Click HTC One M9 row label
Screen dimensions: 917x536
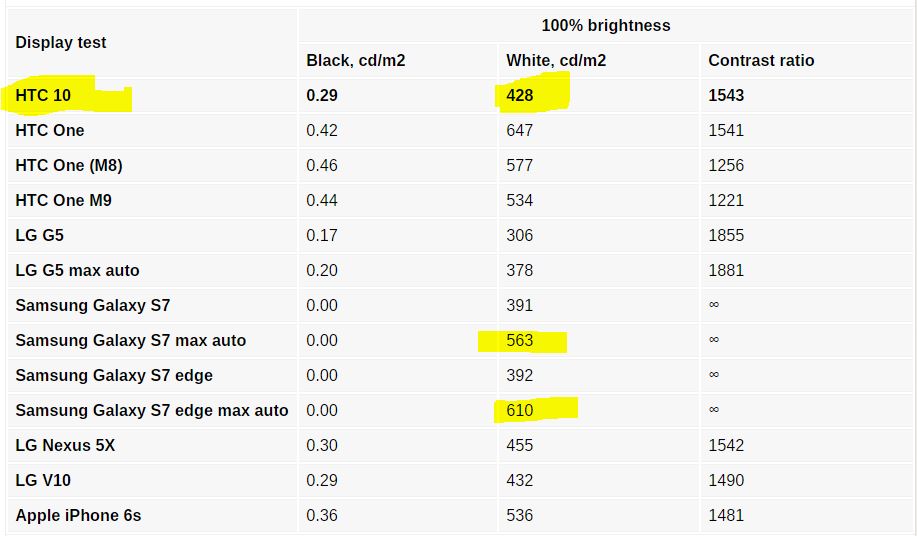(x=63, y=201)
